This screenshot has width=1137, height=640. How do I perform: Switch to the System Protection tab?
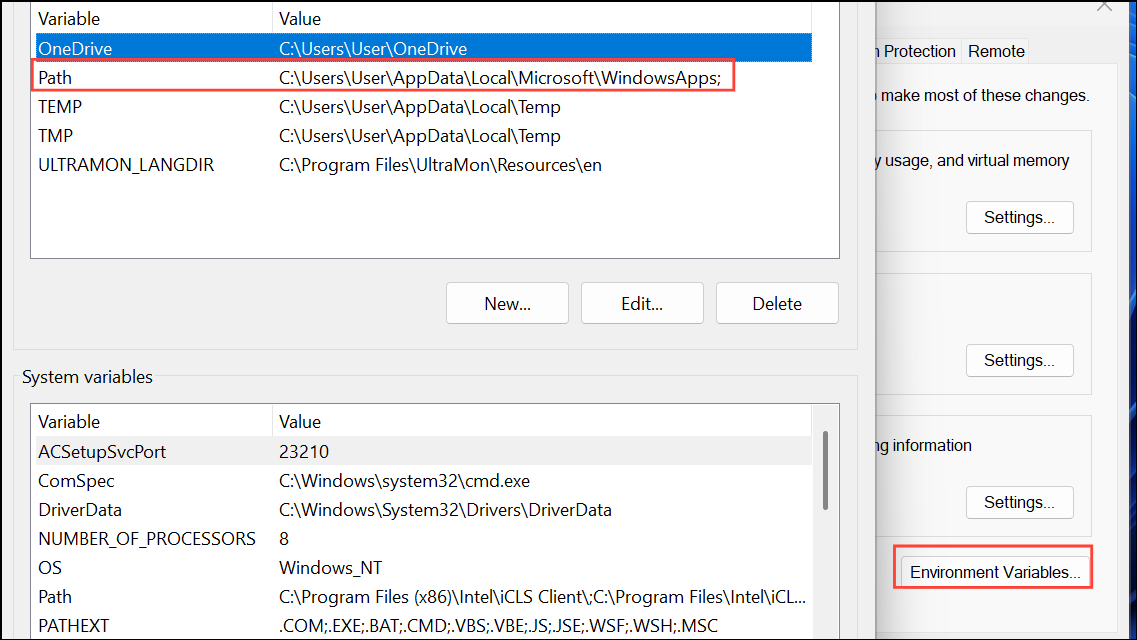click(x=917, y=51)
